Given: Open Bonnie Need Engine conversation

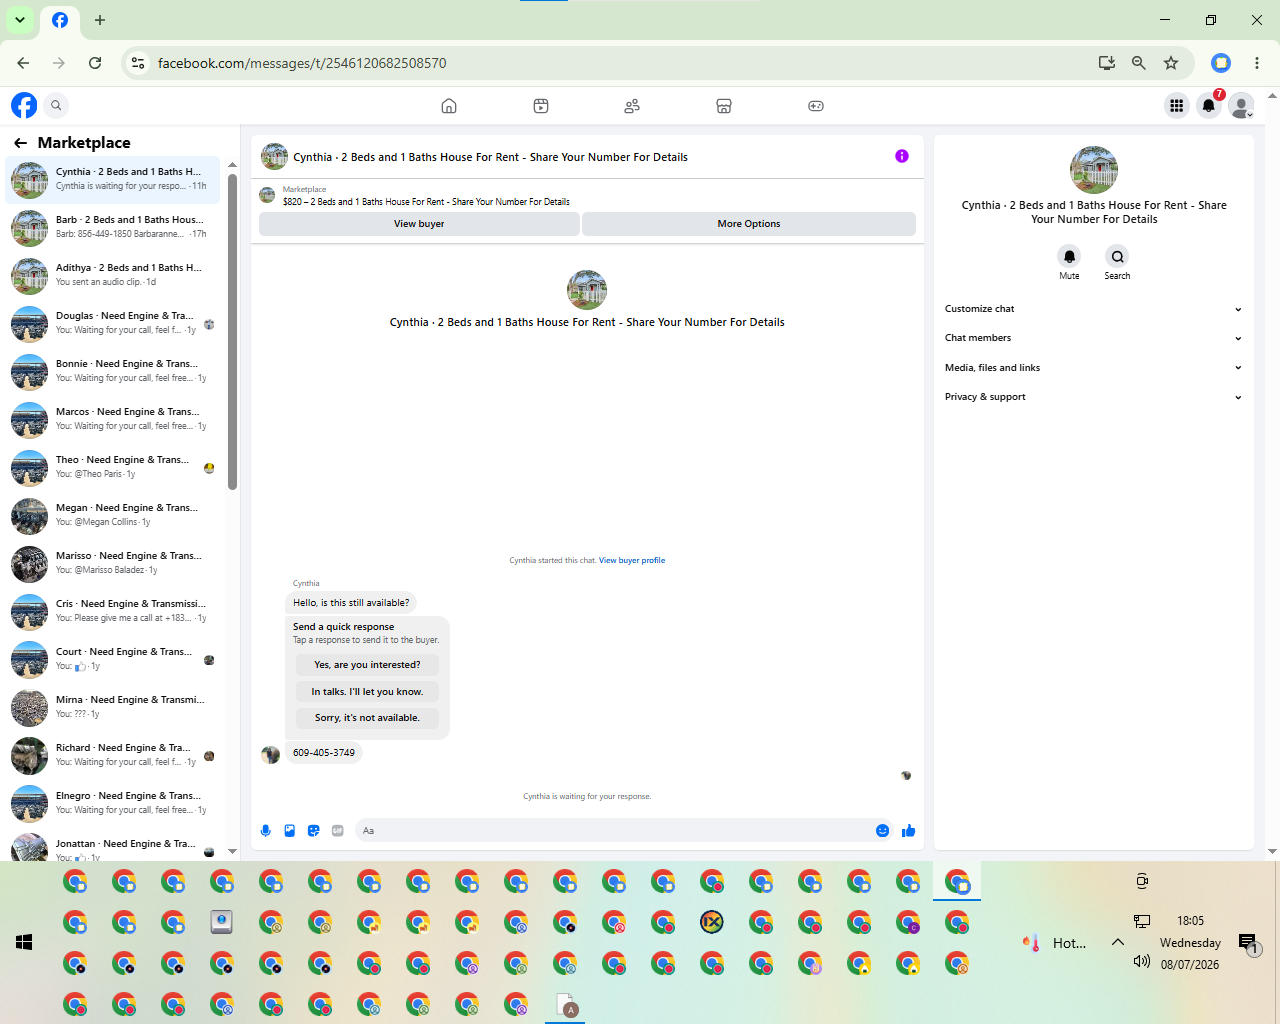Looking at the screenshot, I should point(113,372).
